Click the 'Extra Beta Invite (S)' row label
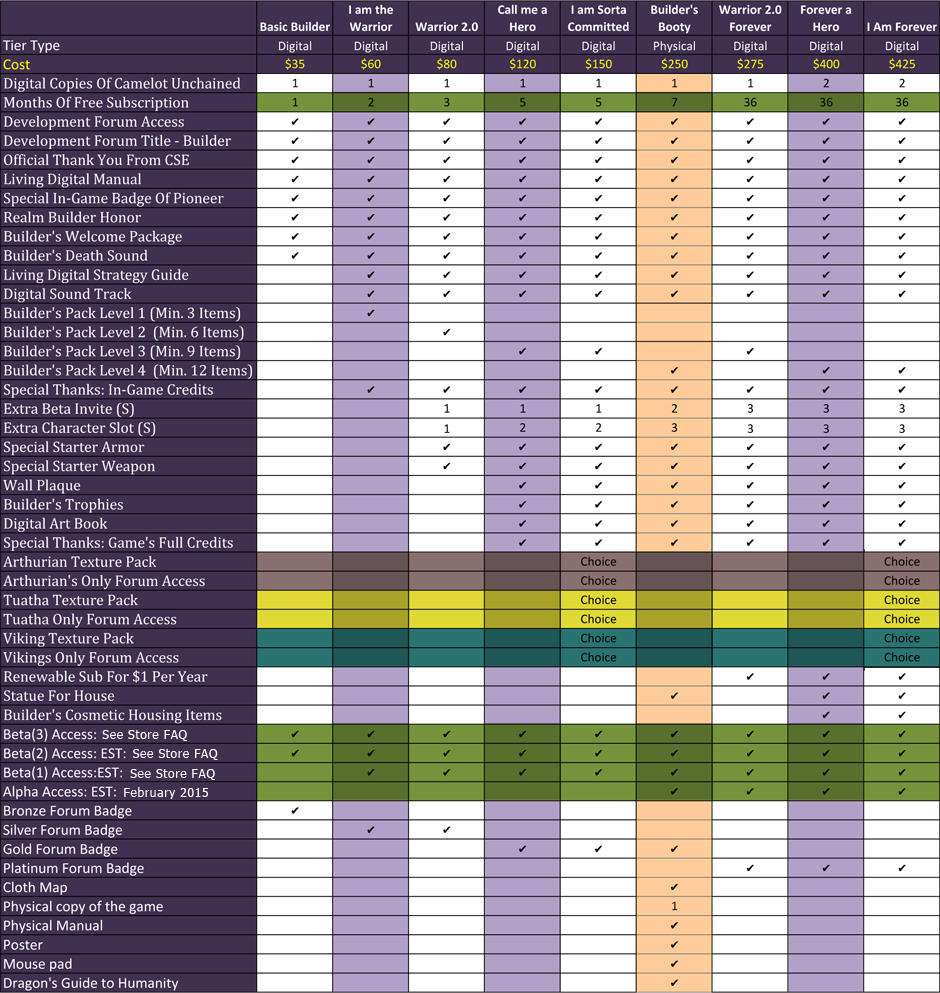Image resolution: width=940 pixels, height=993 pixels. pos(68,409)
